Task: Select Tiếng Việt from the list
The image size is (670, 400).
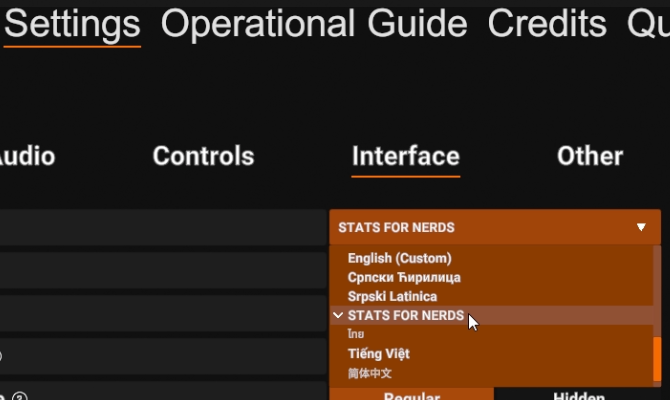Action: (378, 353)
